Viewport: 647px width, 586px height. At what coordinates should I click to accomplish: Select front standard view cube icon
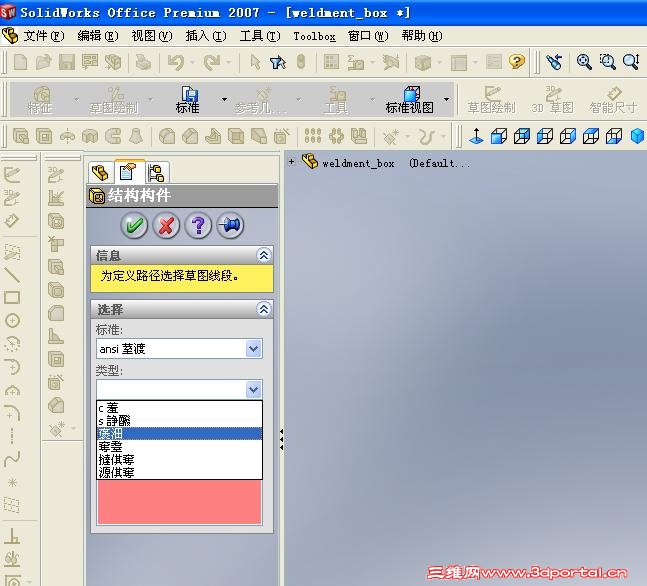coord(499,136)
